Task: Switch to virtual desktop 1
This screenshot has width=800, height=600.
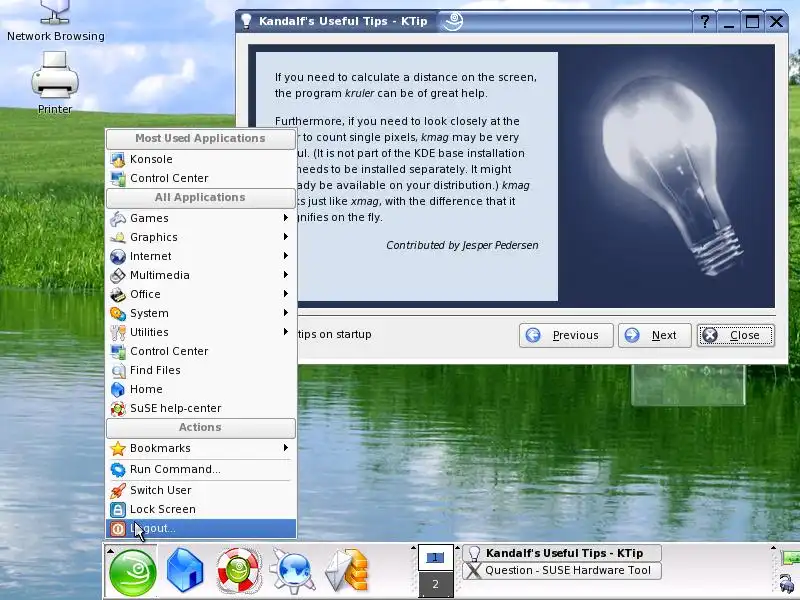Action: (435, 558)
